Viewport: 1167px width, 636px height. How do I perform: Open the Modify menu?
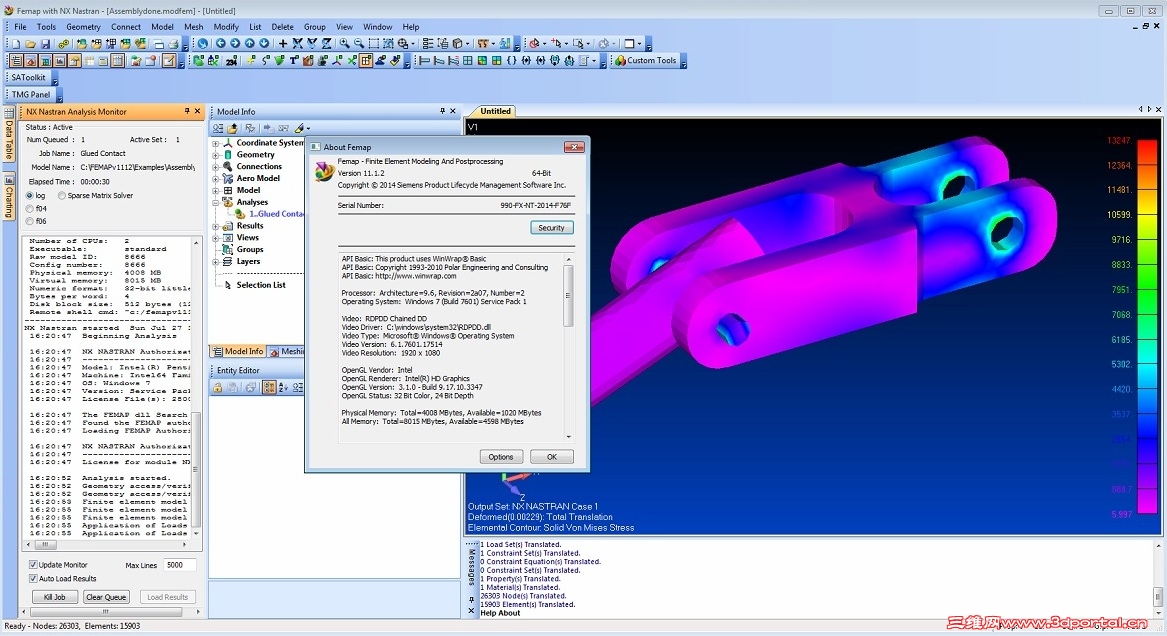(226, 27)
